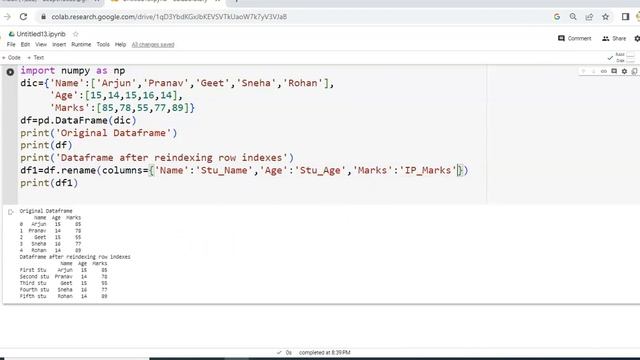Open Colab settings gear at top right
Viewport: 640px width, 360px height.
coord(637,38)
